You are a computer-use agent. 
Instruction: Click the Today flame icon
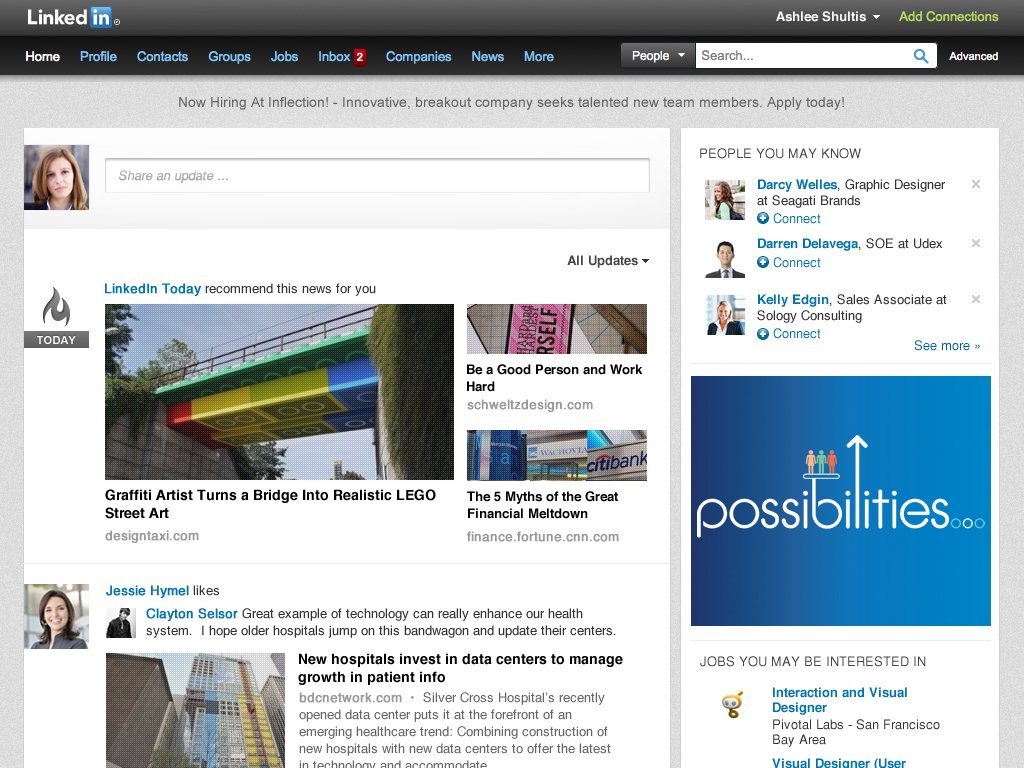[x=56, y=306]
